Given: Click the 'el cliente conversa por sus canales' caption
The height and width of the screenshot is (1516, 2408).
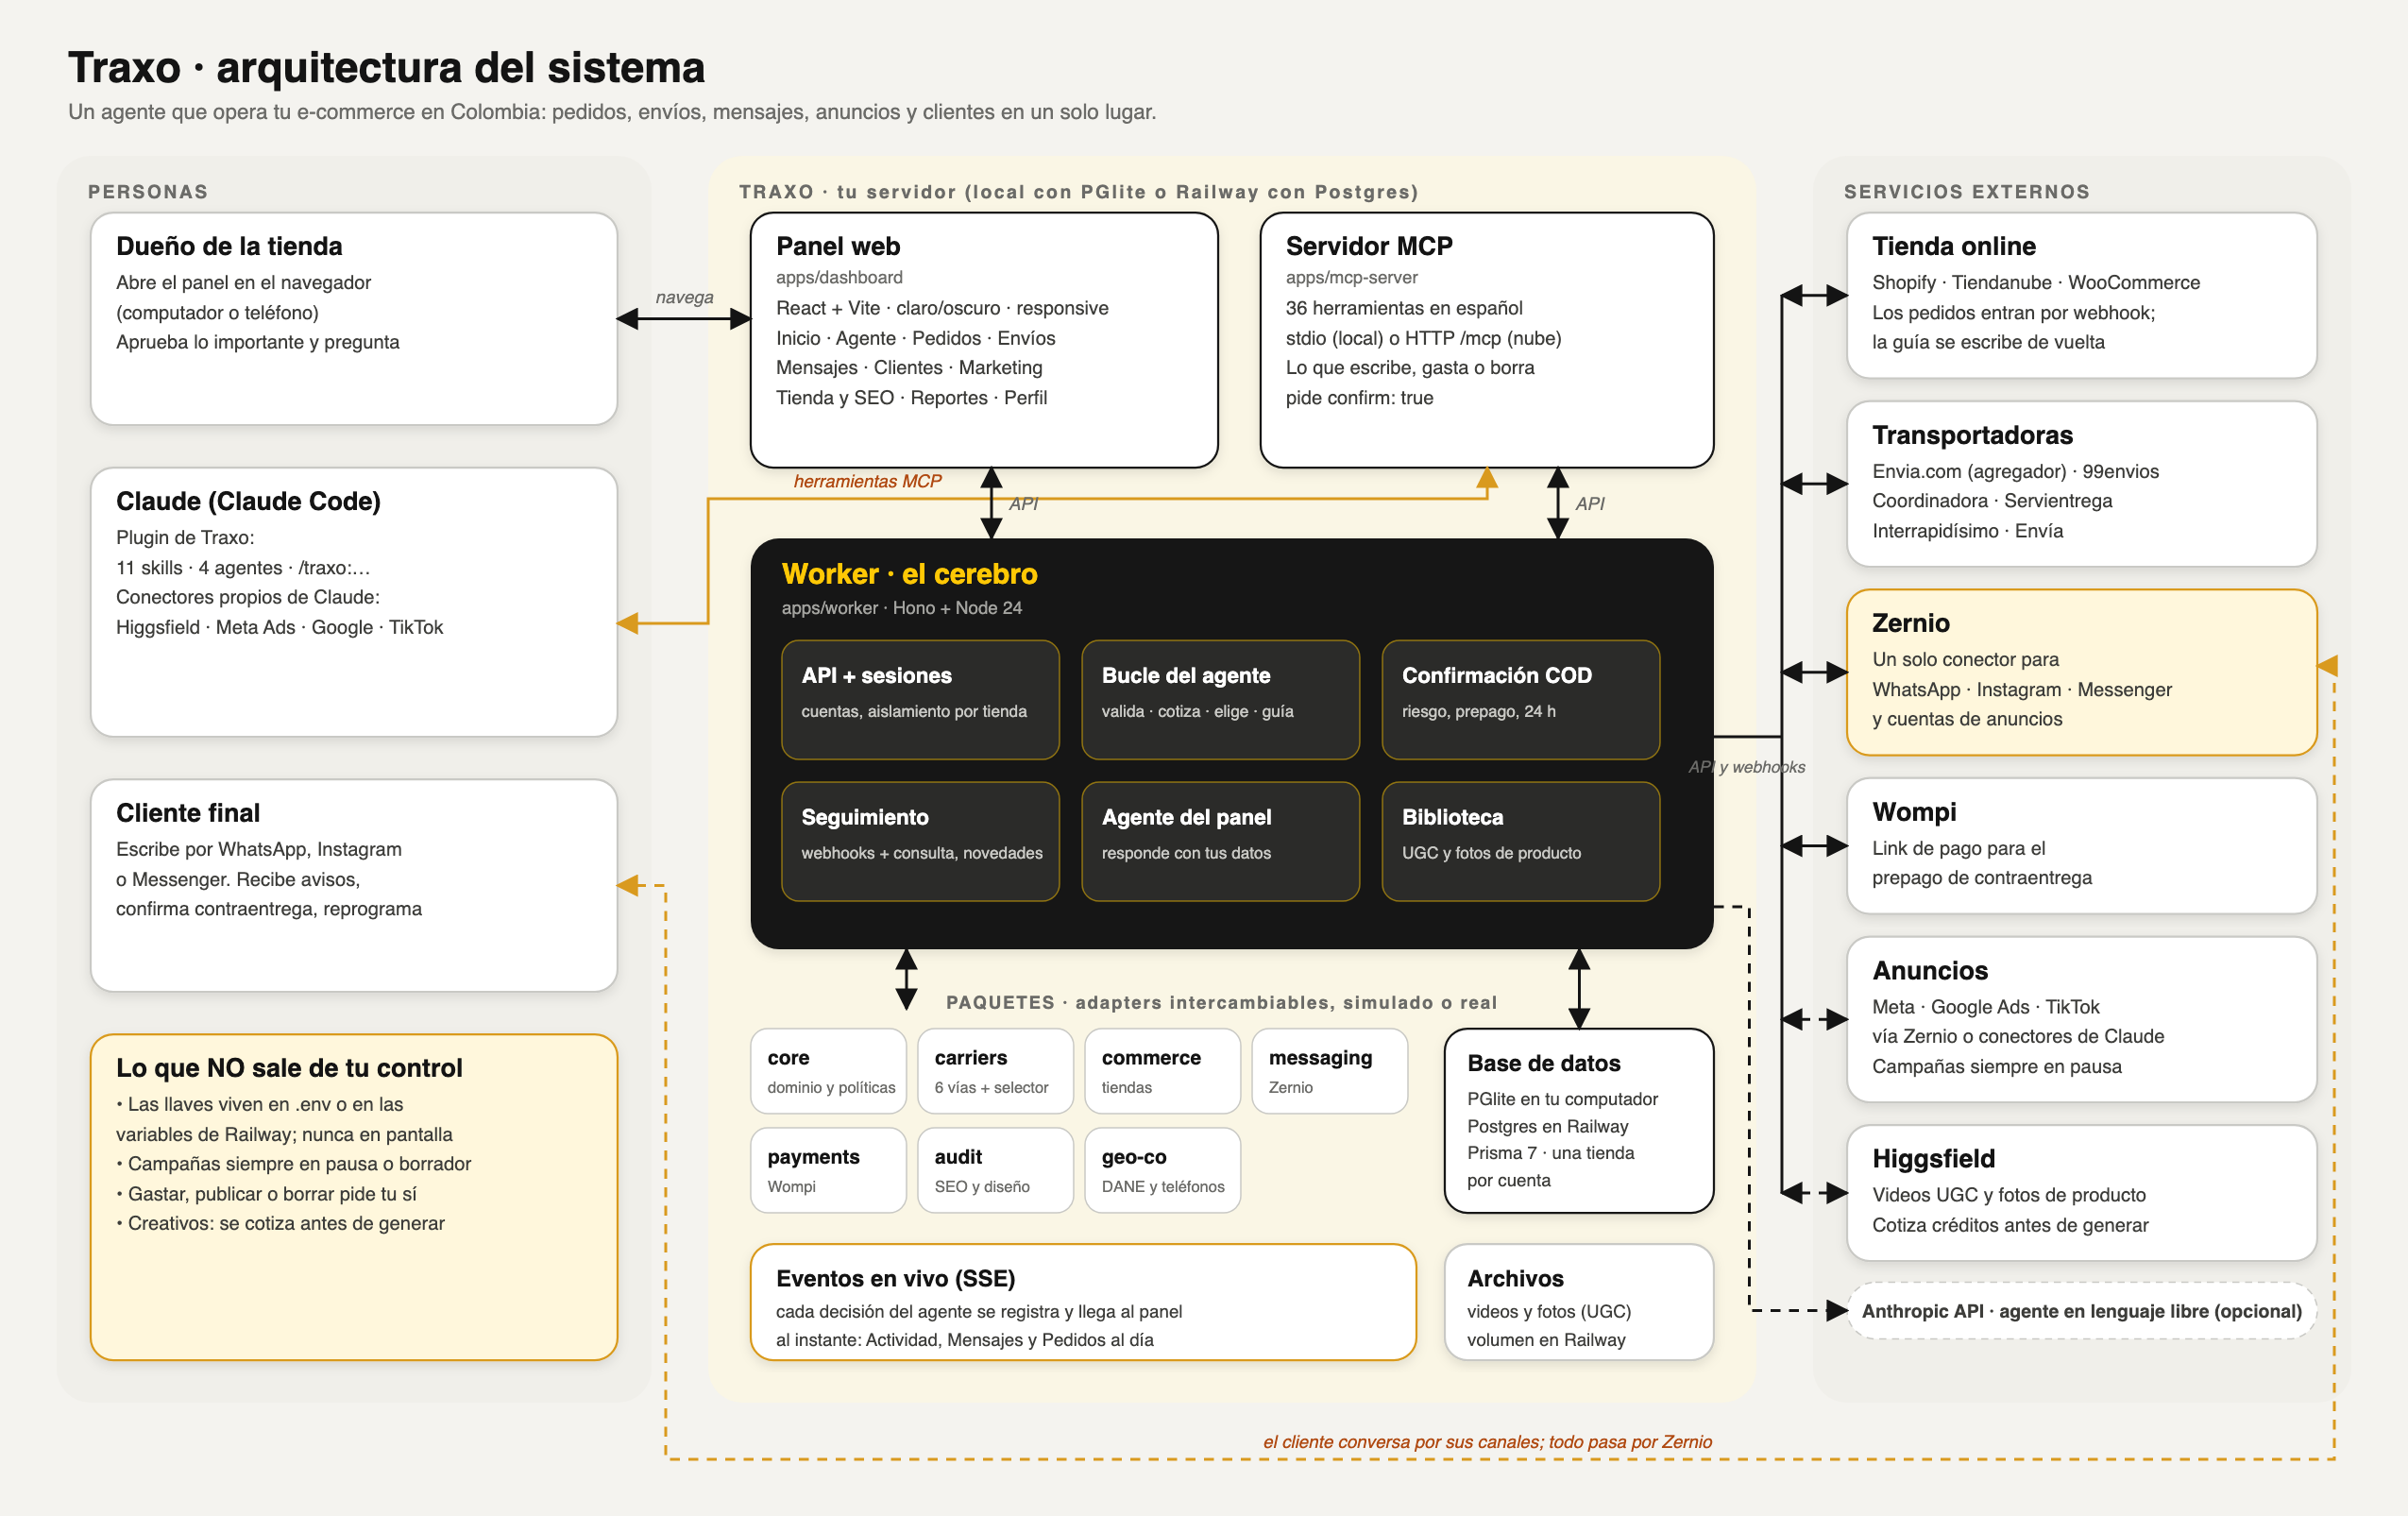Looking at the screenshot, I should pyautogui.click(x=1487, y=1441).
